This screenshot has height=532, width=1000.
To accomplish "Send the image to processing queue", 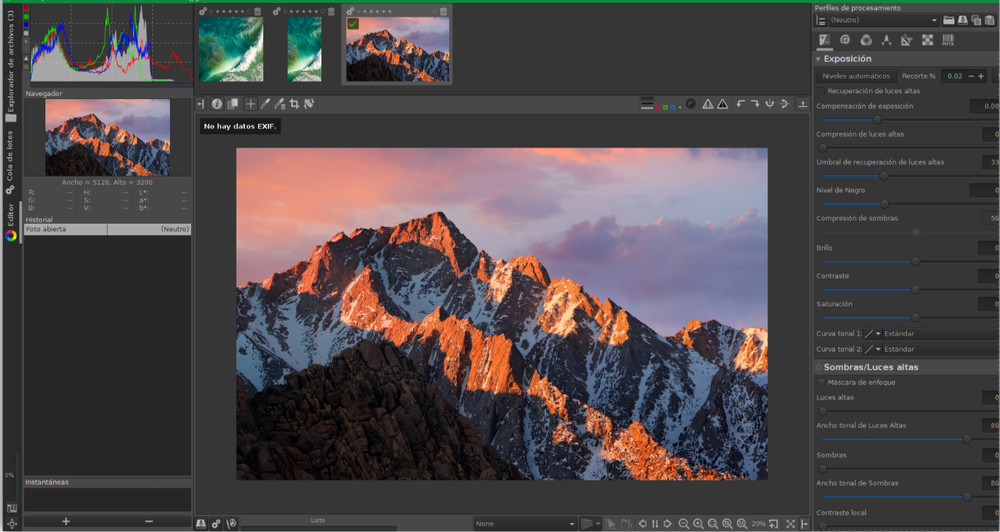I will tap(216, 524).
